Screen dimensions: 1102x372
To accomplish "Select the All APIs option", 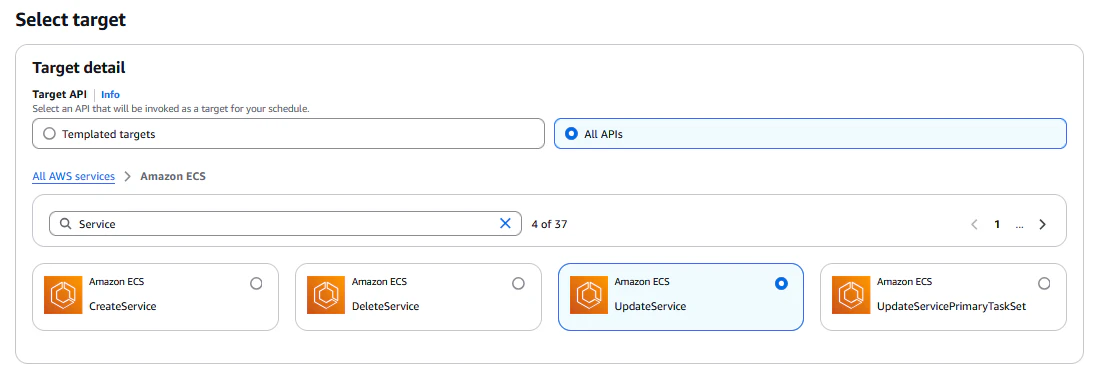I will [x=810, y=134].
